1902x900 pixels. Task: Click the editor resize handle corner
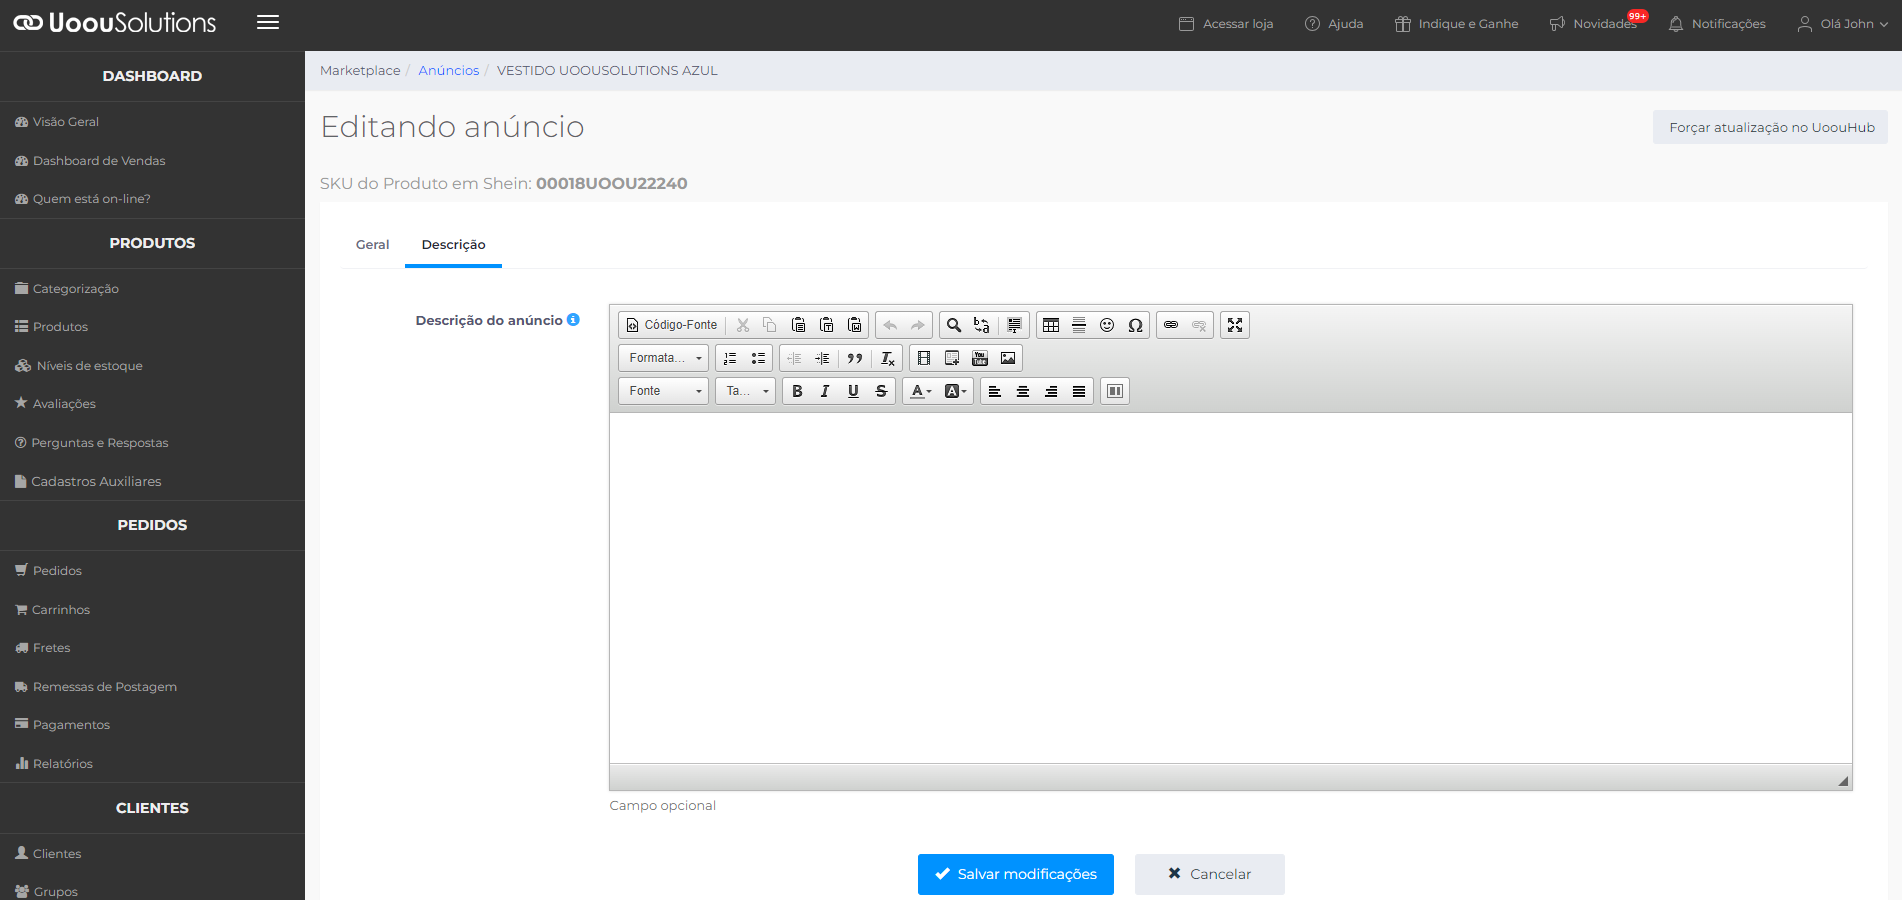[1843, 781]
